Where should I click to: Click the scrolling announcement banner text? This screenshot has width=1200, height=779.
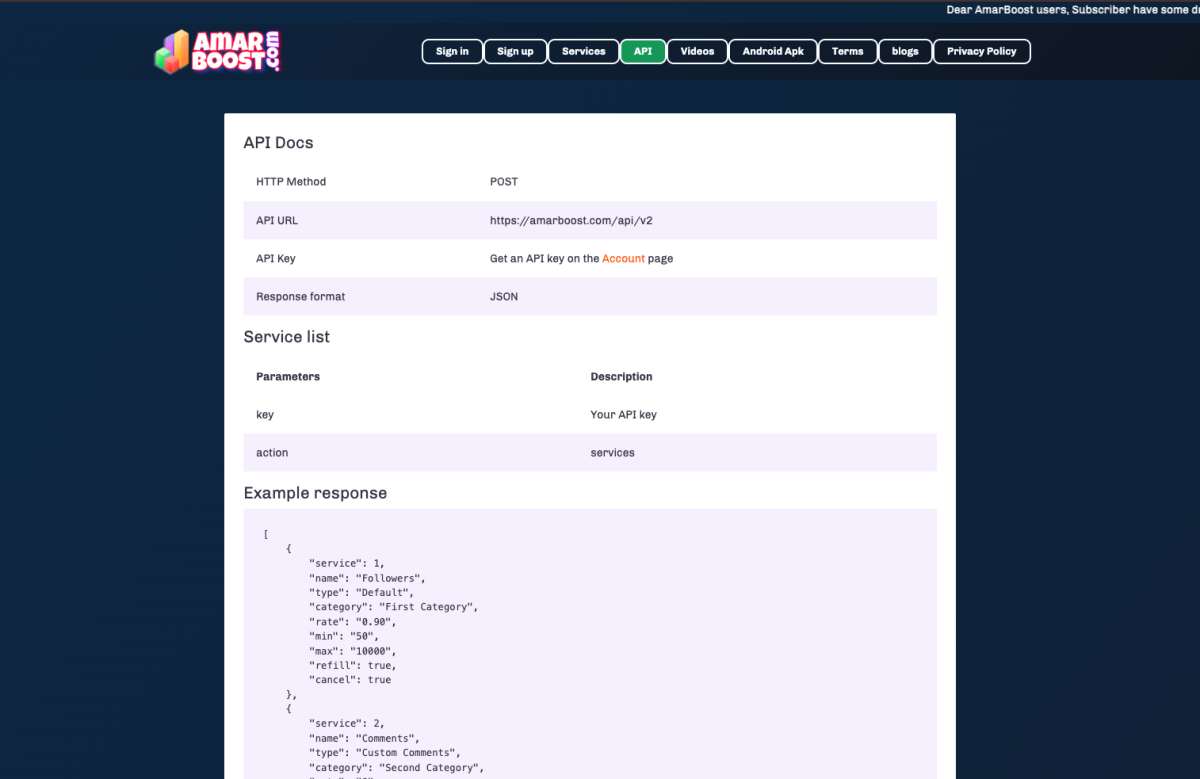(x=1072, y=10)
